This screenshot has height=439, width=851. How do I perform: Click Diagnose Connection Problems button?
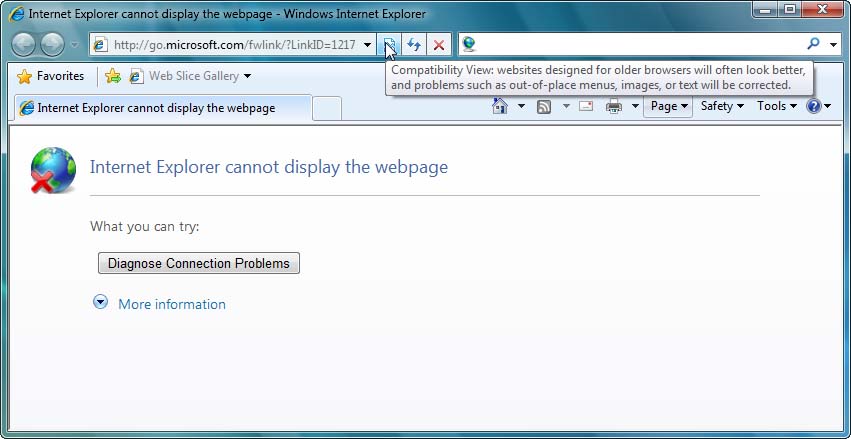[x=199, y=263]
